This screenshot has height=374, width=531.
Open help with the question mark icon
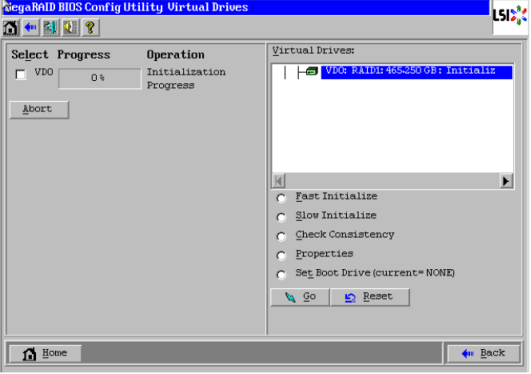[90, 27]
